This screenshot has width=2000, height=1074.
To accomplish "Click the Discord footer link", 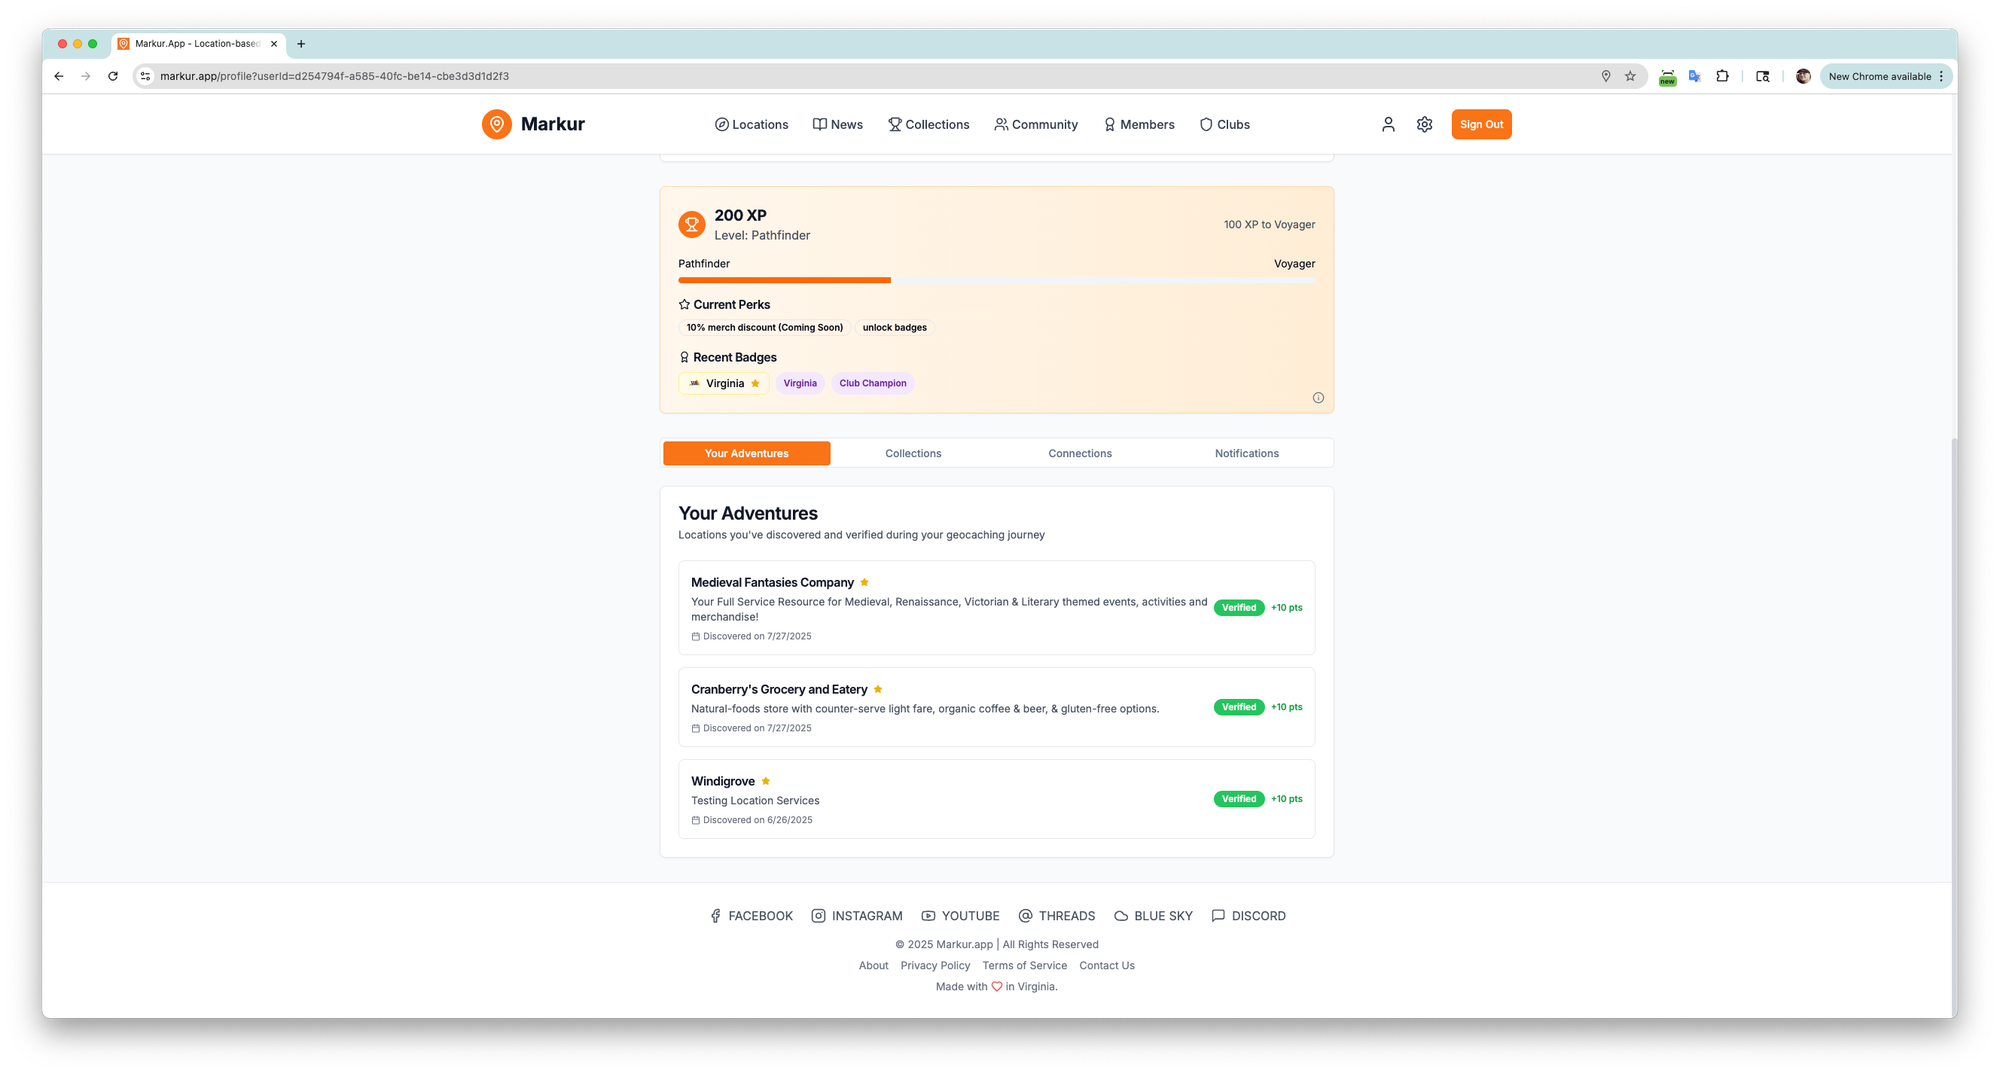I will [x=1248, y=916].
